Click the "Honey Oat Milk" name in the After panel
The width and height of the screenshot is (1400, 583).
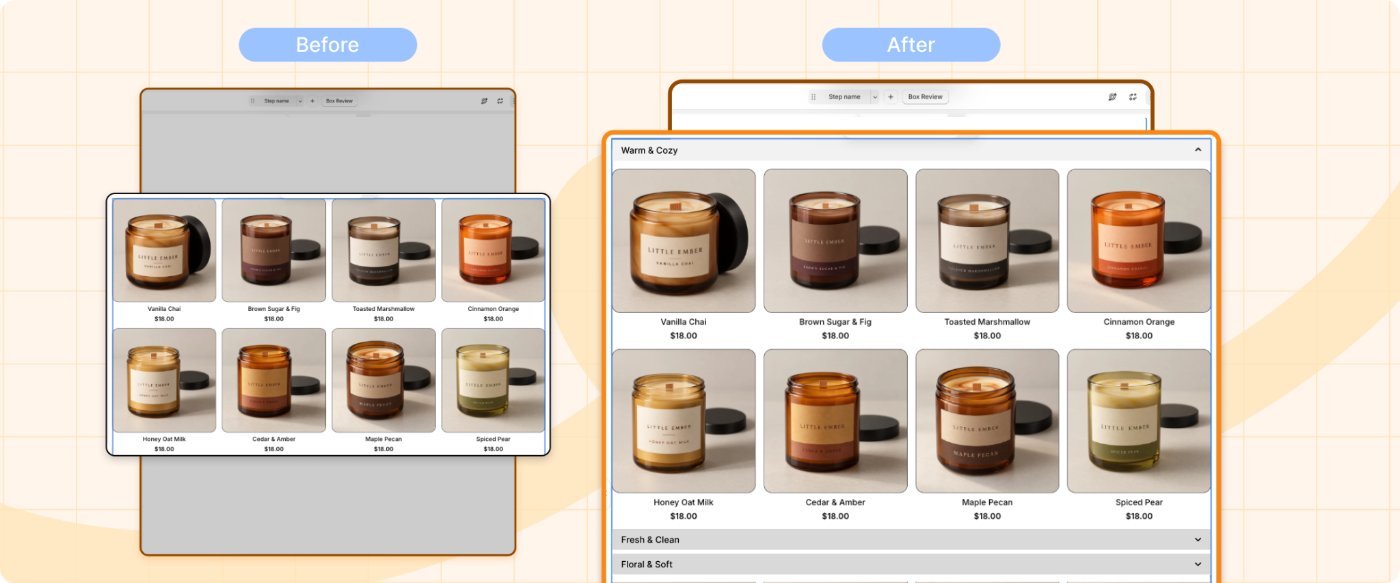pos(684,502)
